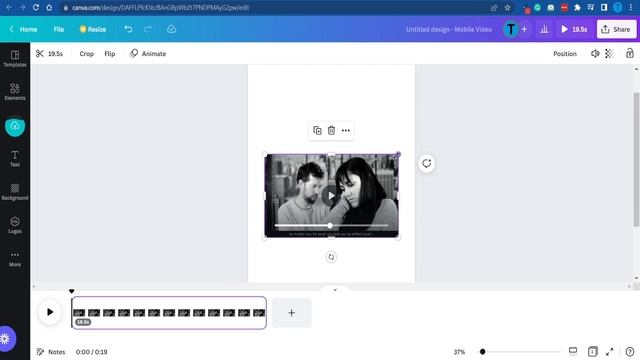Redo the last action
640x360 pixels.
pos(147,29)
